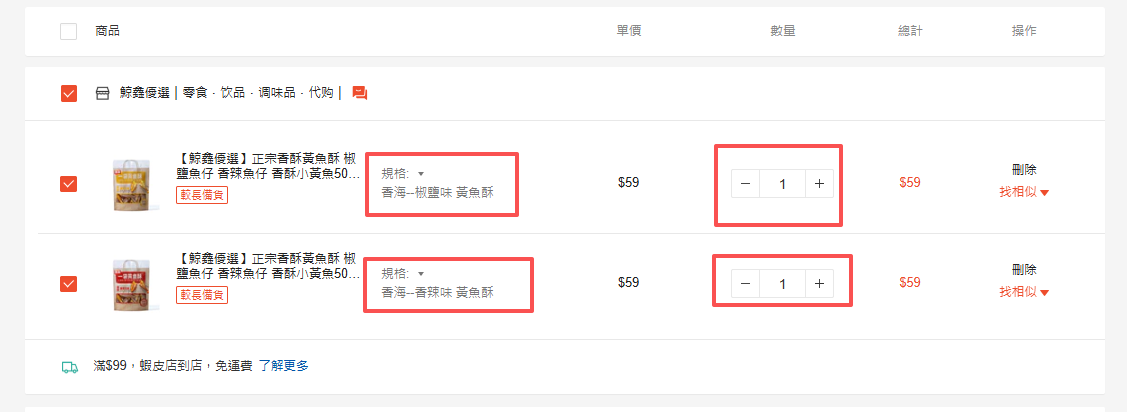Viewport: 1127px width, 412px height.
Task: Delete the 椒鹽味 黃魚酥 item via 刪除
Action: tap(1024, 170)
